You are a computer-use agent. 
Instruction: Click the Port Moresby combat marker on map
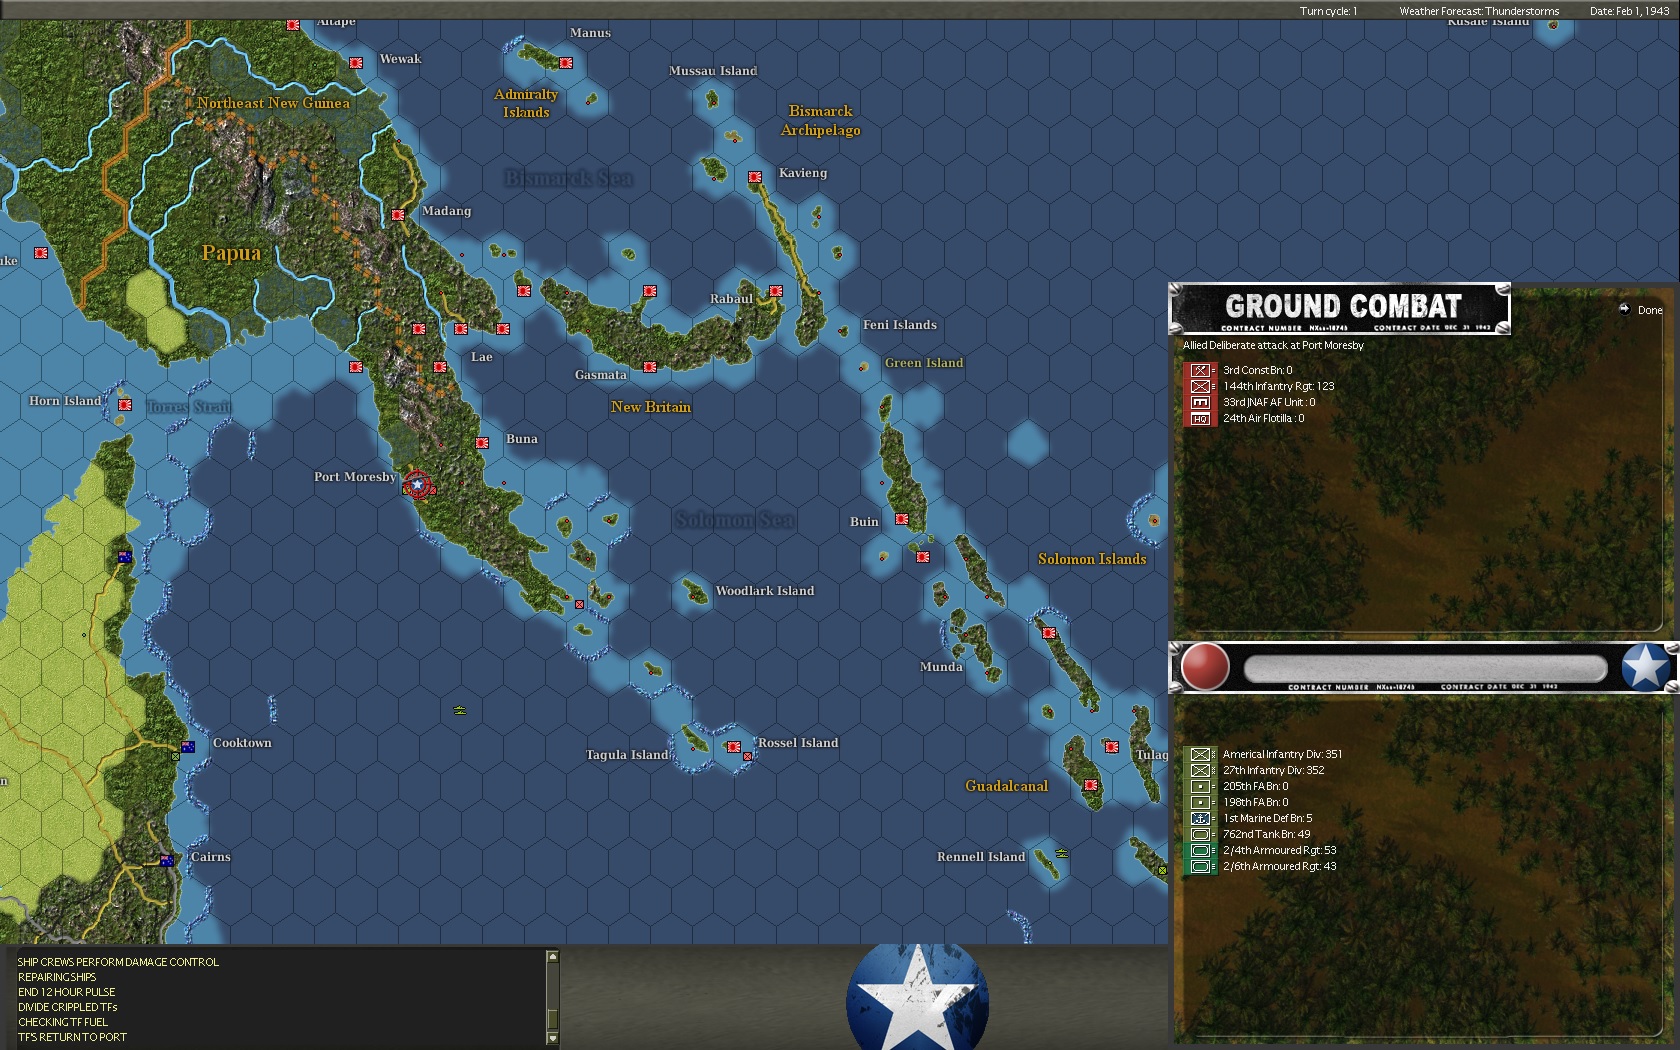417,485
